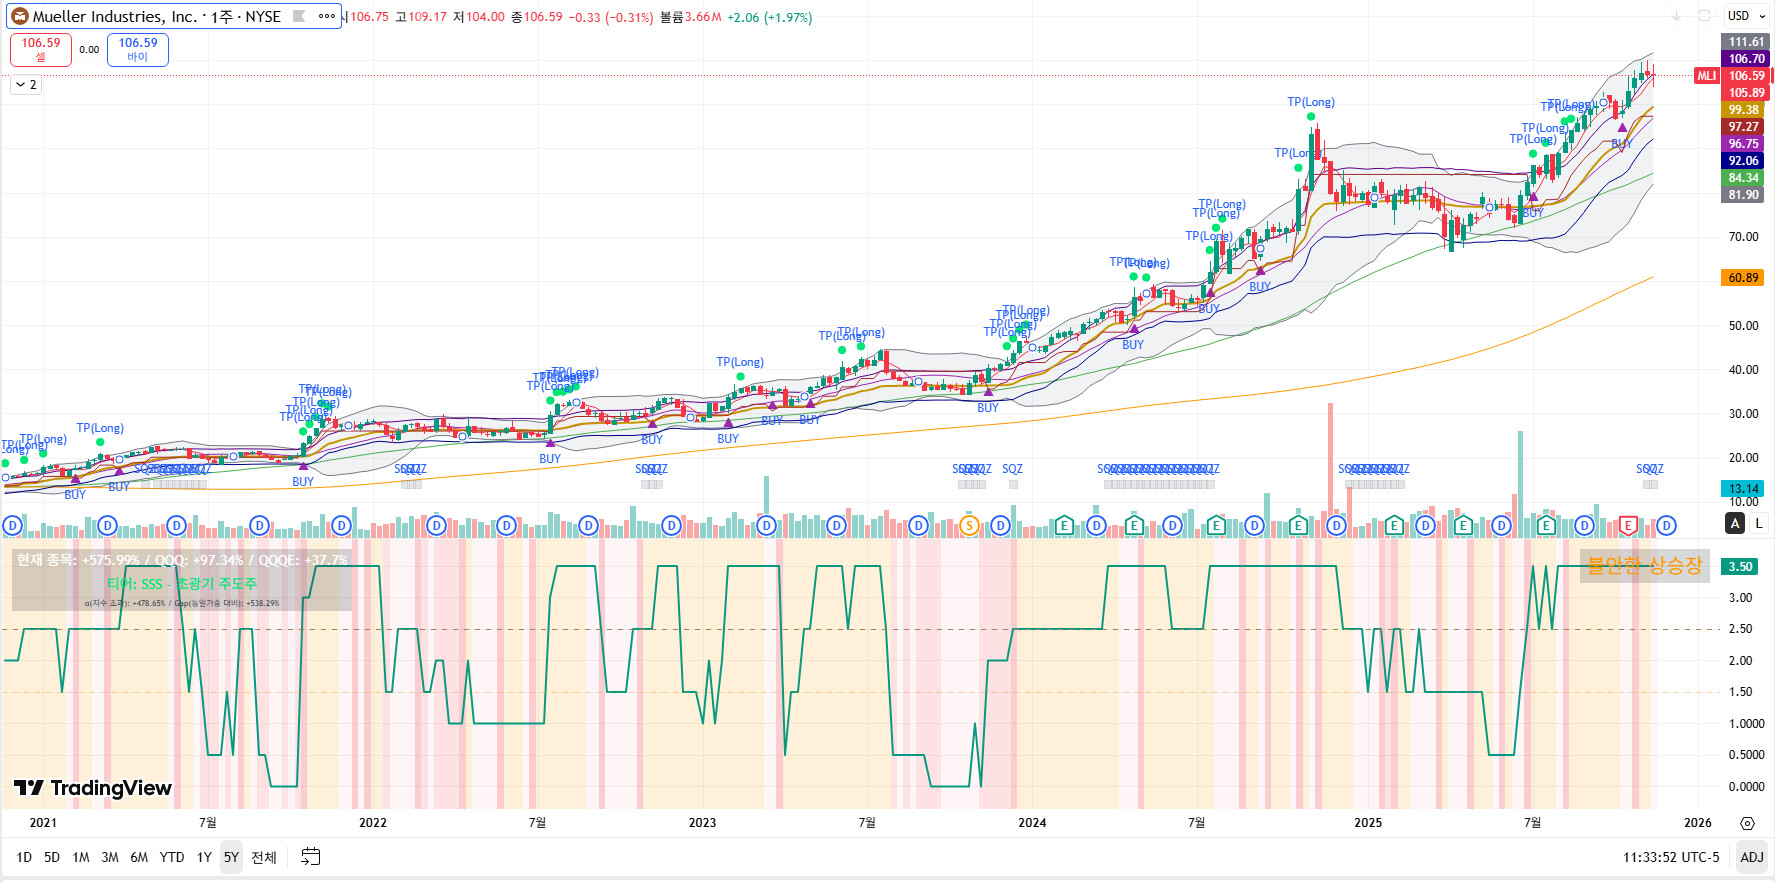The width and height of the screenshot is (1775, 883).
Task: Click the flag icon beside NYSE
Action: coord(300,16)
